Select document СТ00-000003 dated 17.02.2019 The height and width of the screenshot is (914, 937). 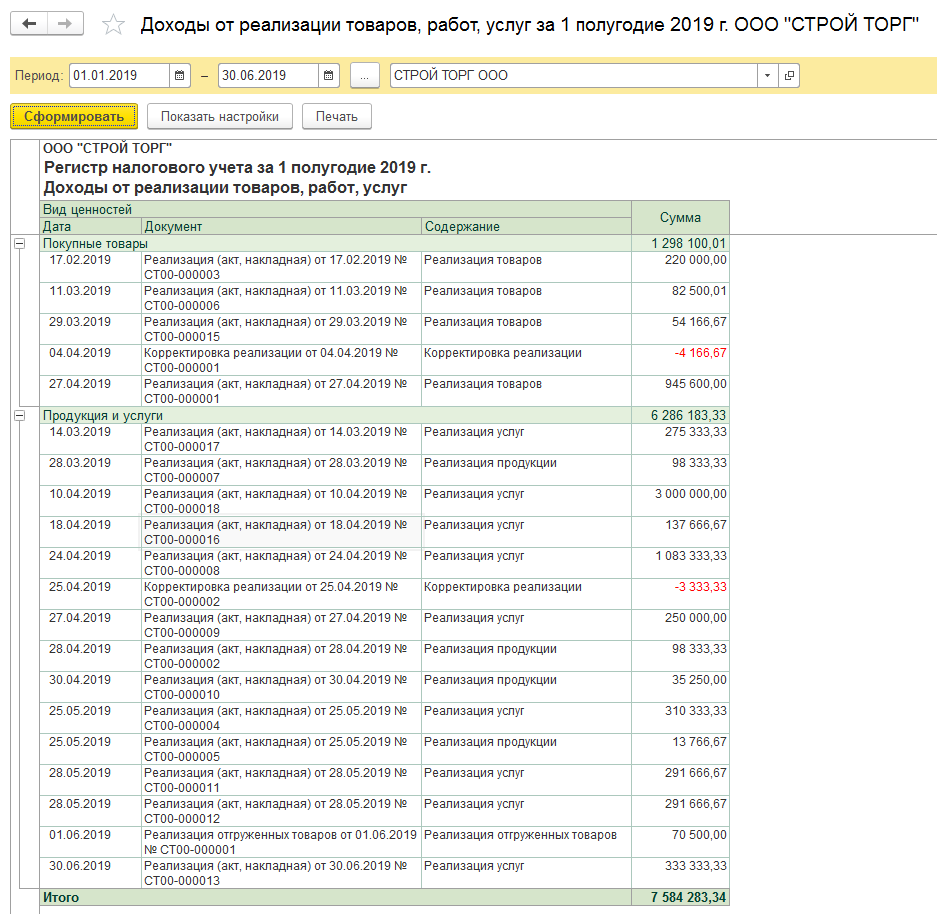(281, 267)
